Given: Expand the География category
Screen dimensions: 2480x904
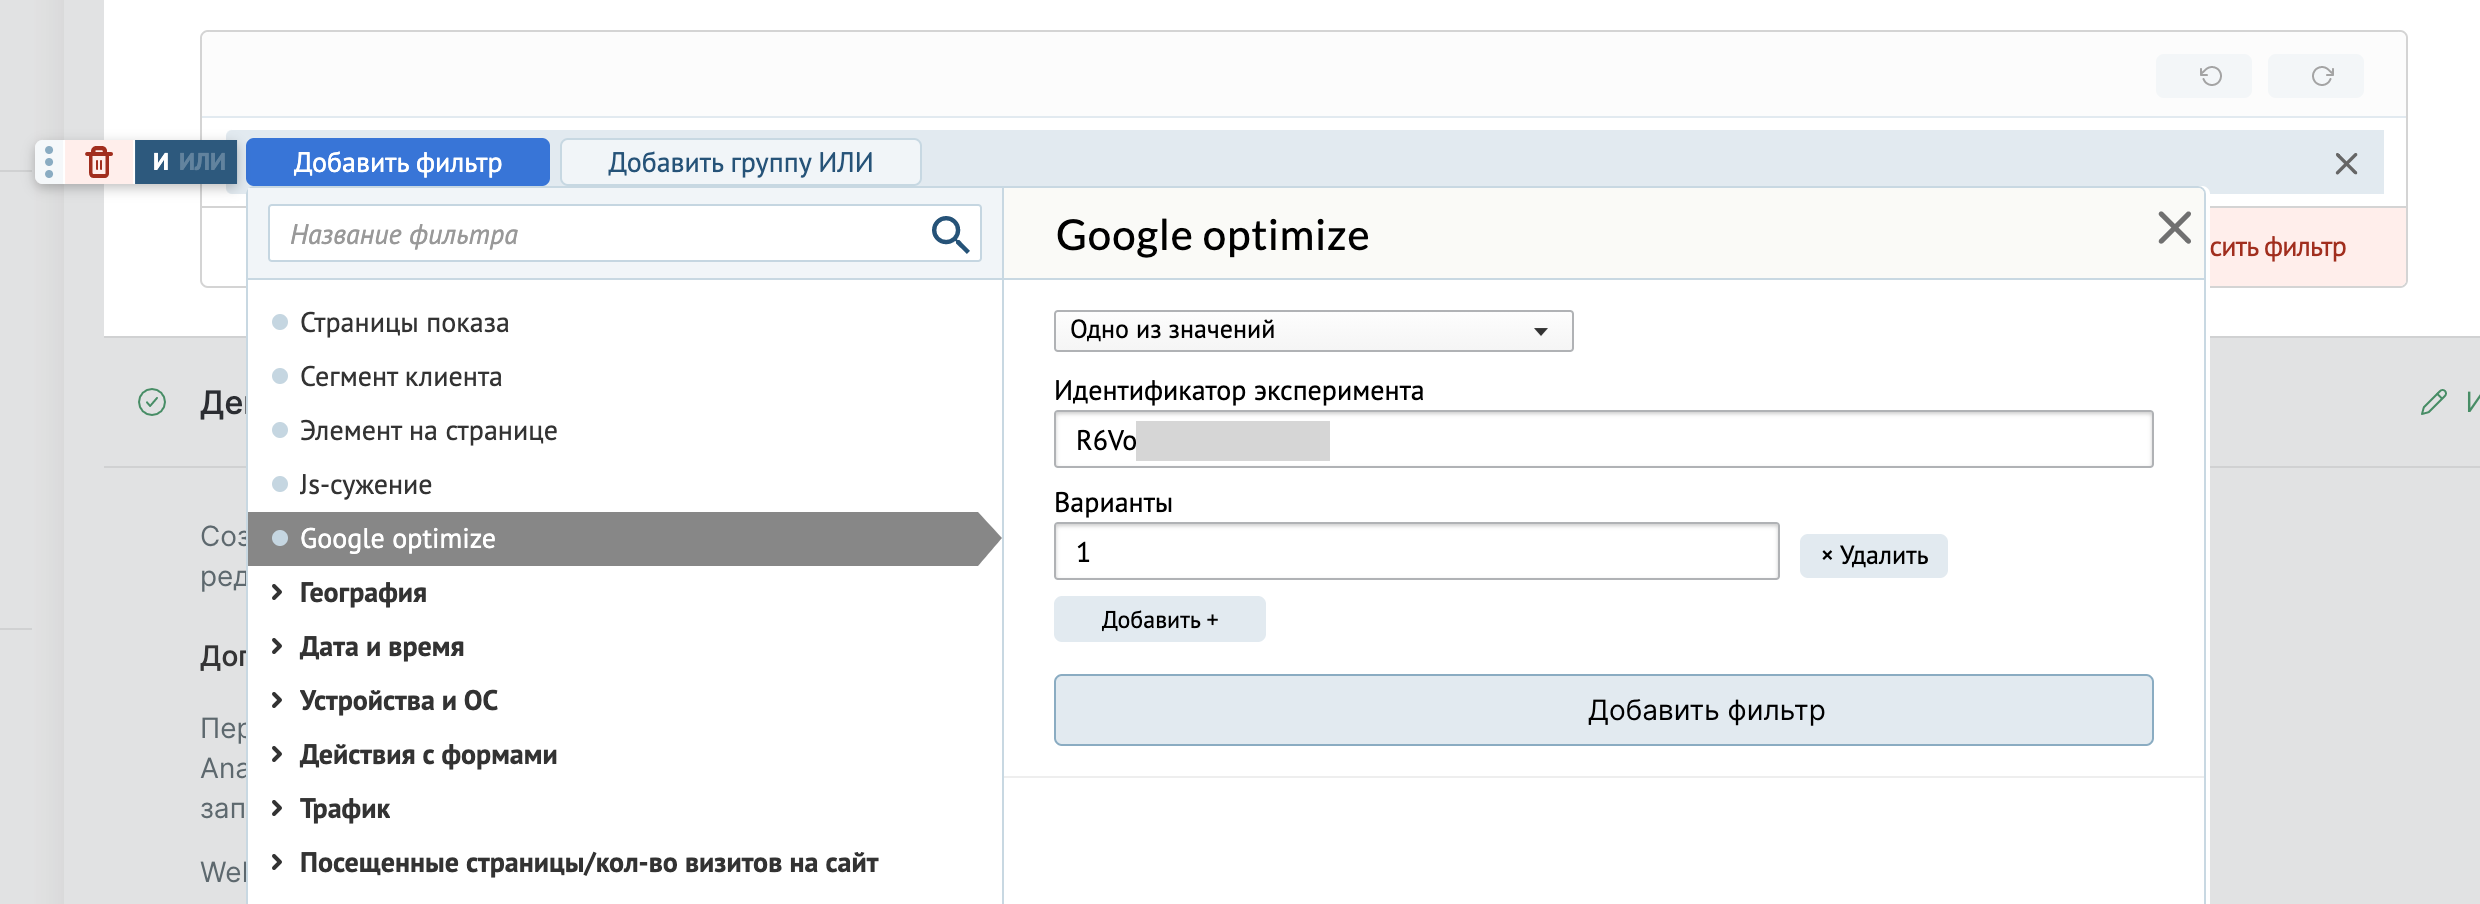Looking at the screenshot, I should [x=362, y=593].
